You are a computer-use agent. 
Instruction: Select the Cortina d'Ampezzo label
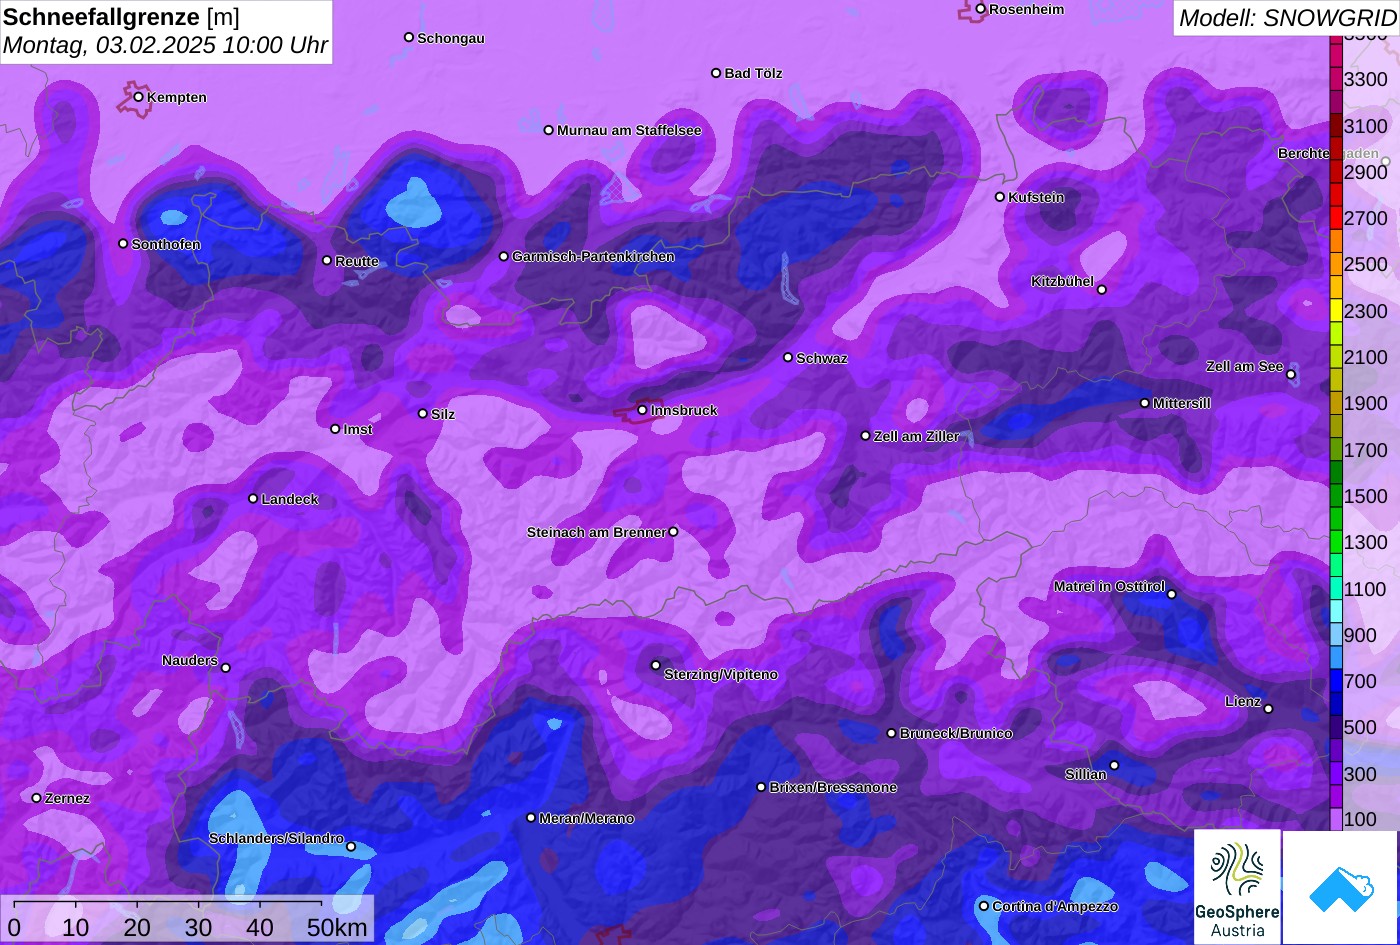[1055, 907]
